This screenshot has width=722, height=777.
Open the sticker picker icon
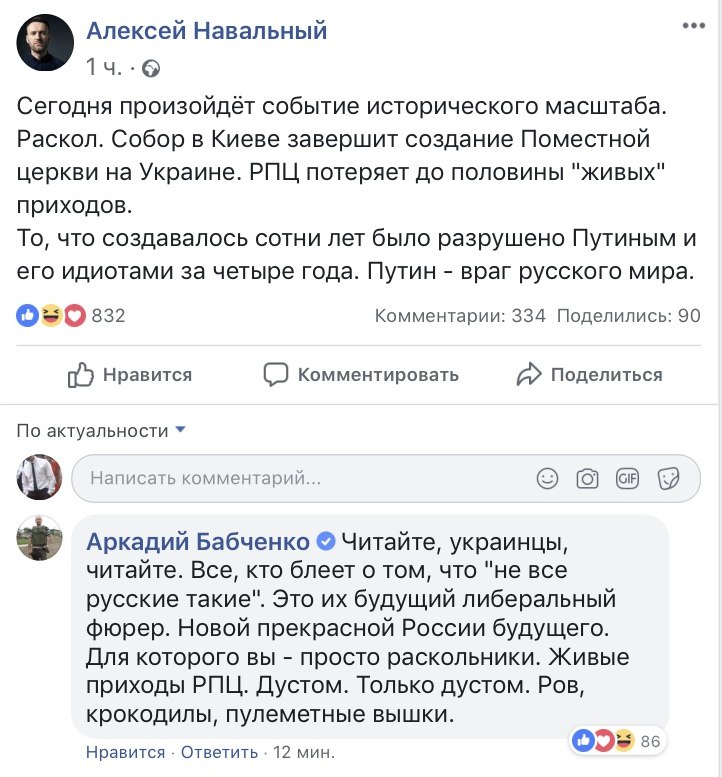point(668,479)
